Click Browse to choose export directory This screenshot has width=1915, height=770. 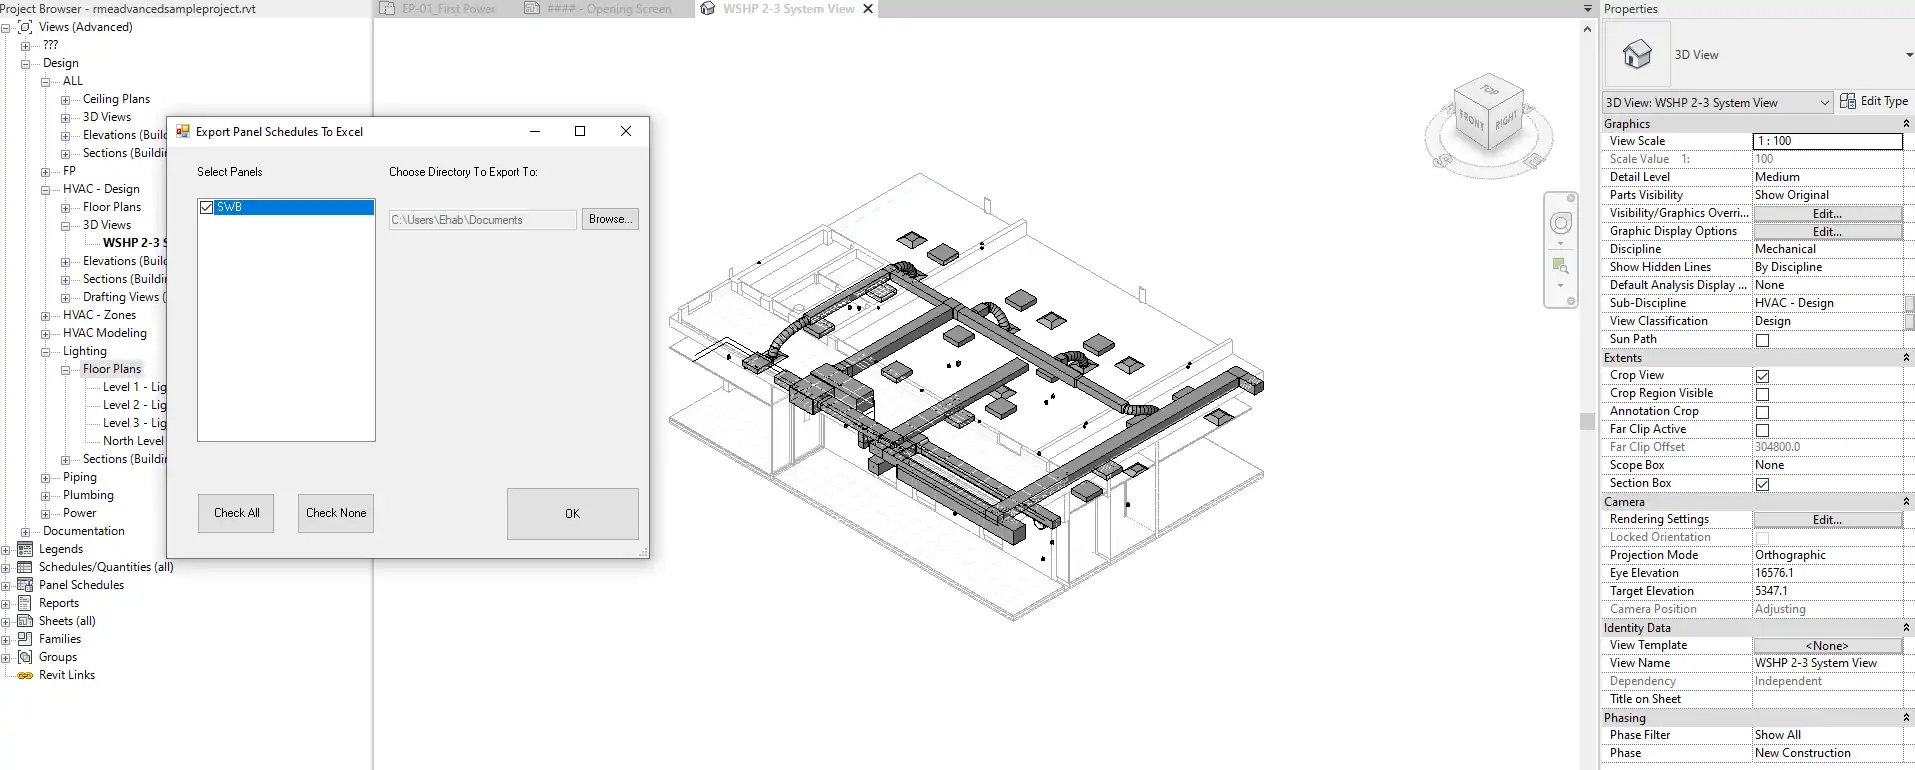pos(610,219)
